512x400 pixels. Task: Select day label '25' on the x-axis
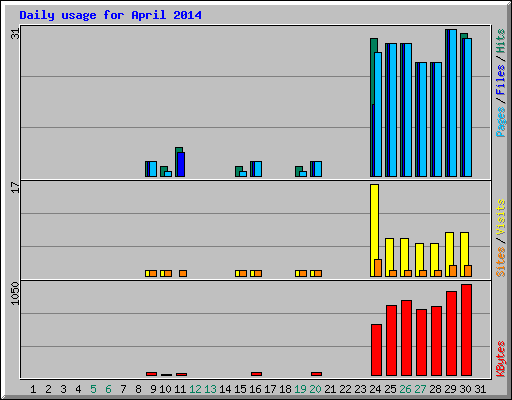click(x=390, y=389)
